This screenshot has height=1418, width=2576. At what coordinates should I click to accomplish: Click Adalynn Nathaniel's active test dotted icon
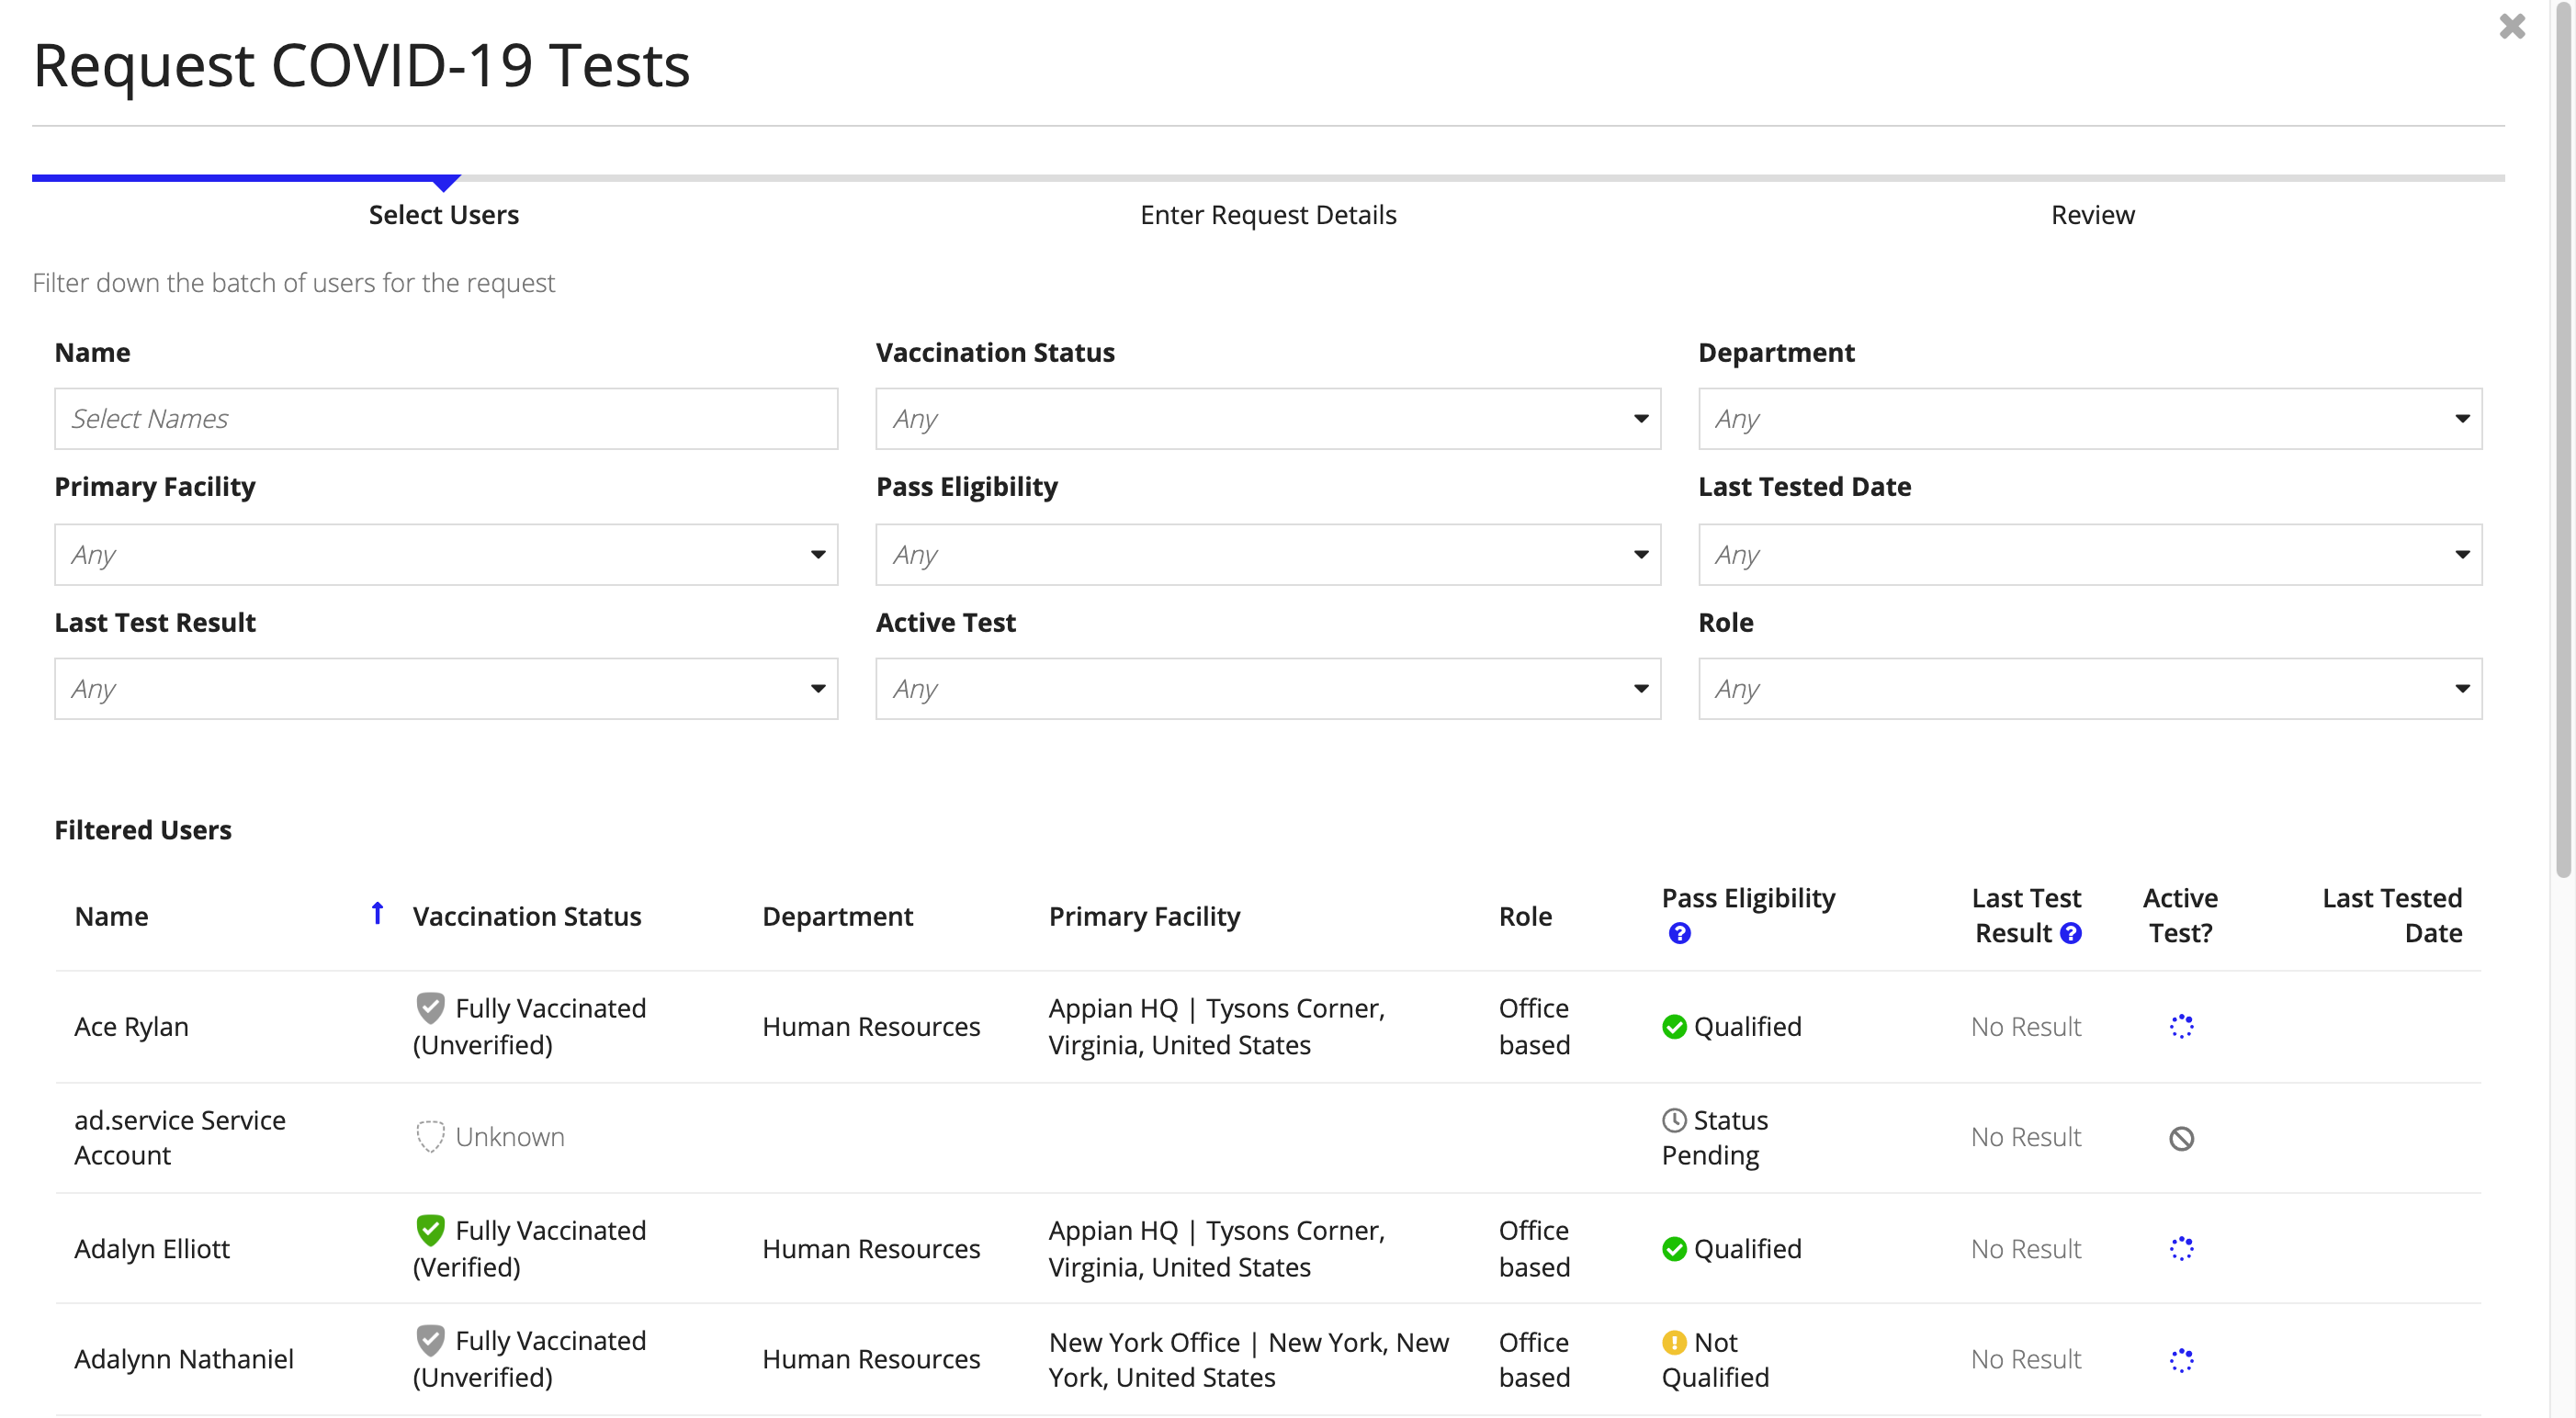coord(2181,1360)
